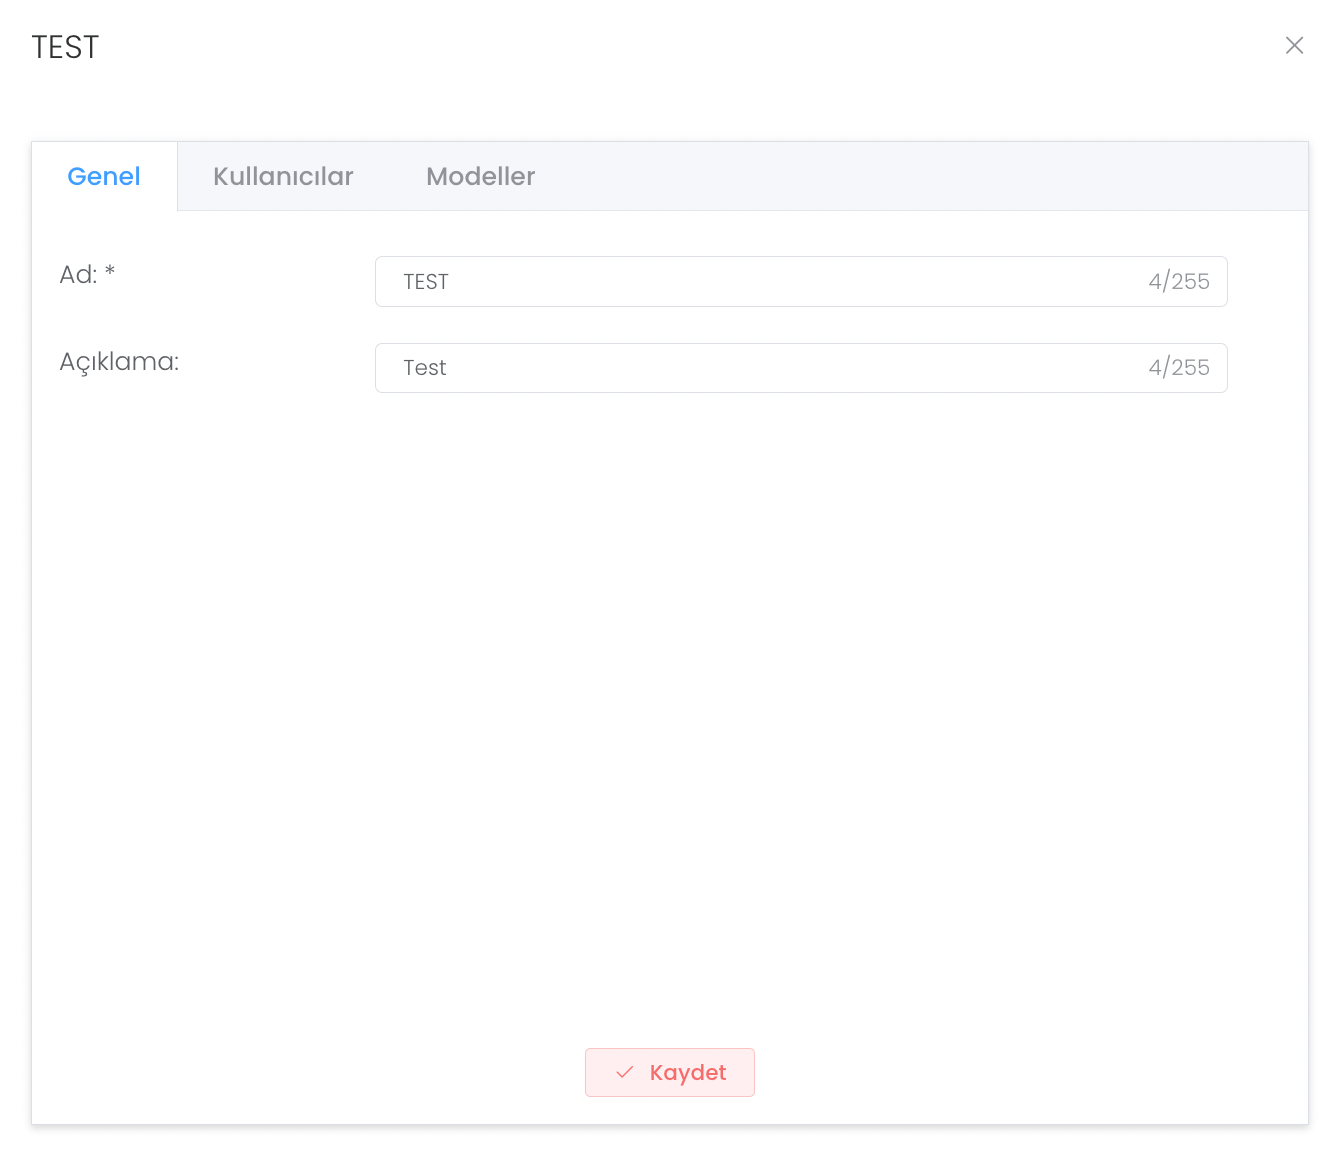Click the TEST dialog title
The image size is (1338, 1160).
tap(65, 48)
